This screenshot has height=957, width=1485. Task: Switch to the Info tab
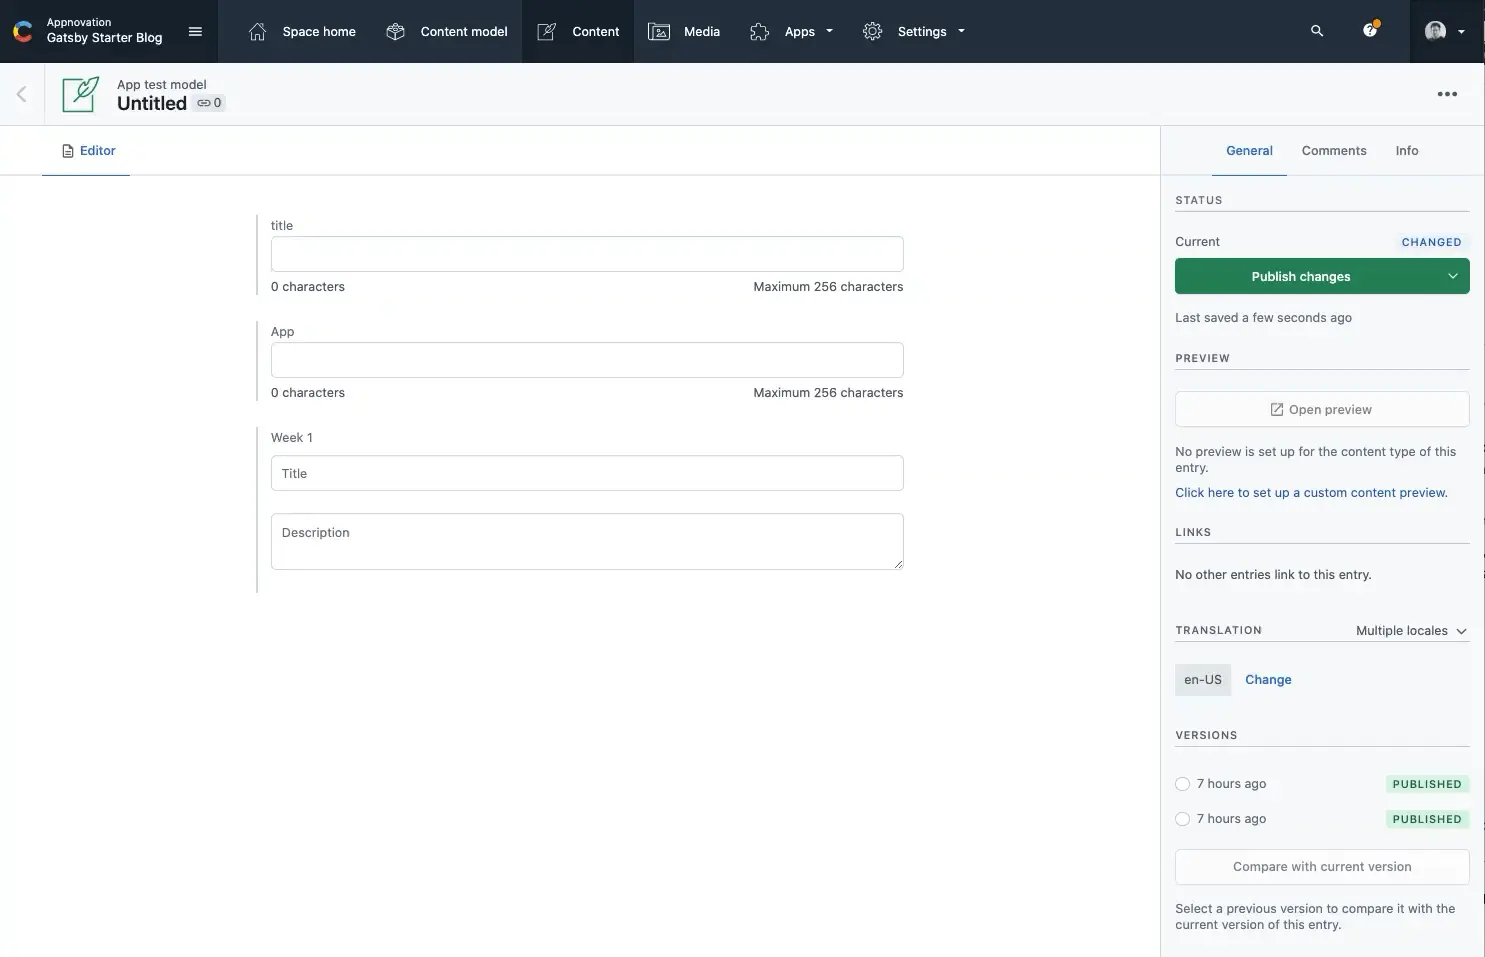click(x=1406, y=151)
